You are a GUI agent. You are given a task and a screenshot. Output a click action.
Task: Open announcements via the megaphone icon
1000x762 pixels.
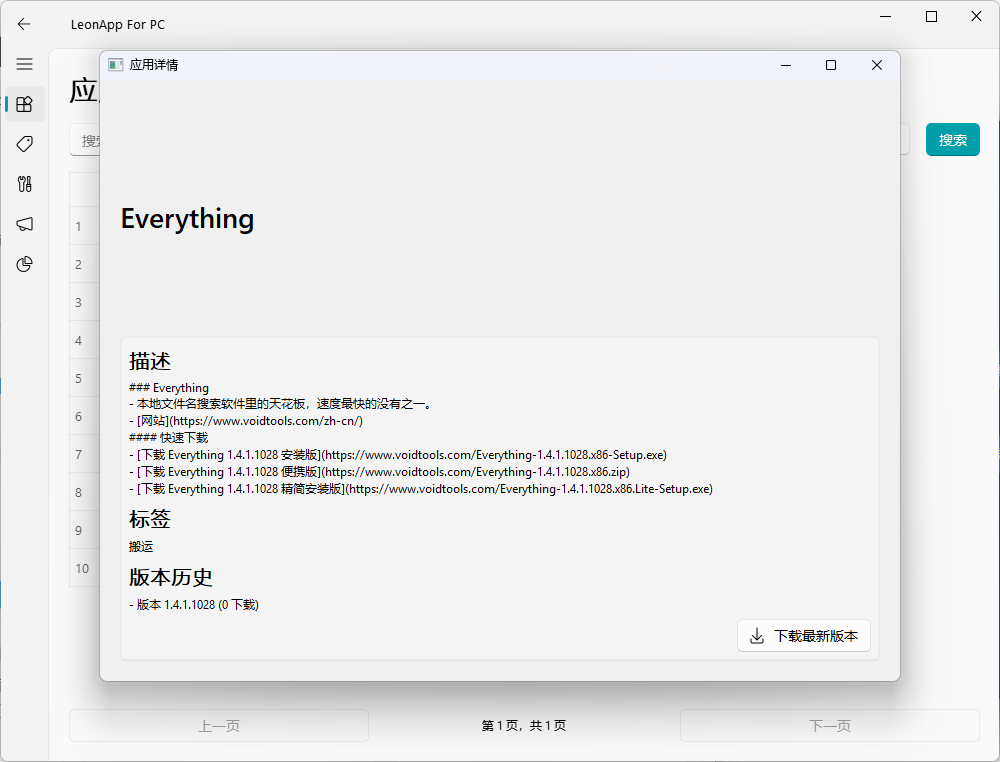click(24, 224)
